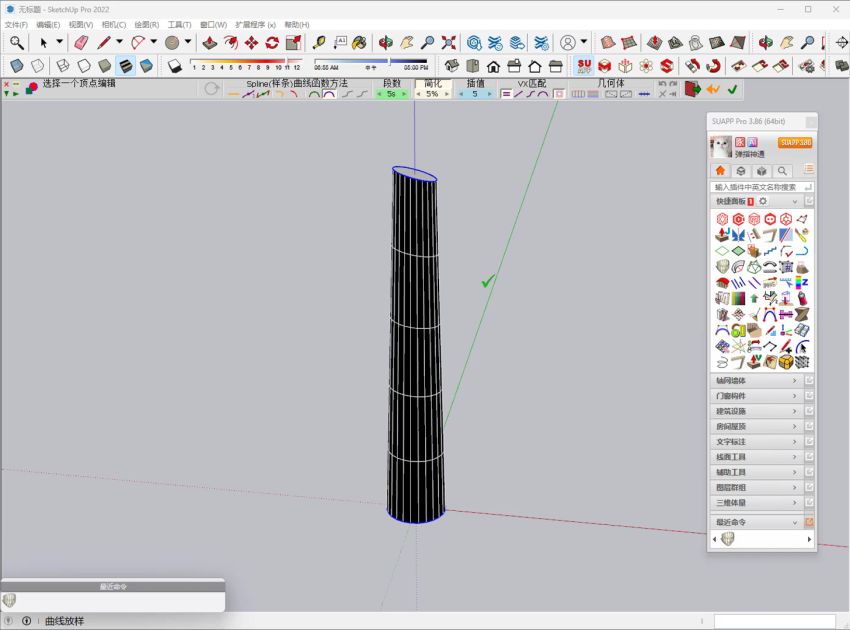The image size is (850, 630).
Task: Validate the curviloft result with green checkmark
Action: click(x=732, y=89)
